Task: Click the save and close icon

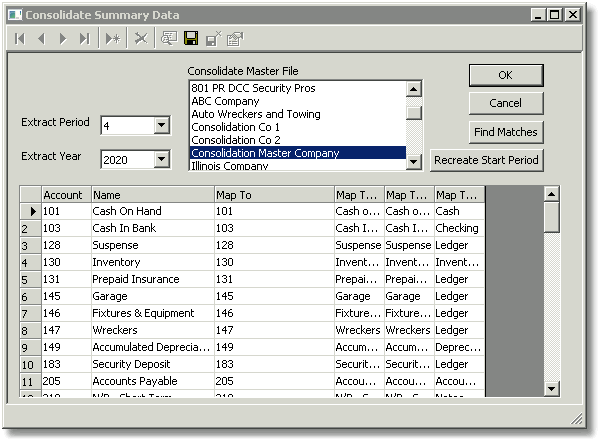Action: (x=213, y=39)
